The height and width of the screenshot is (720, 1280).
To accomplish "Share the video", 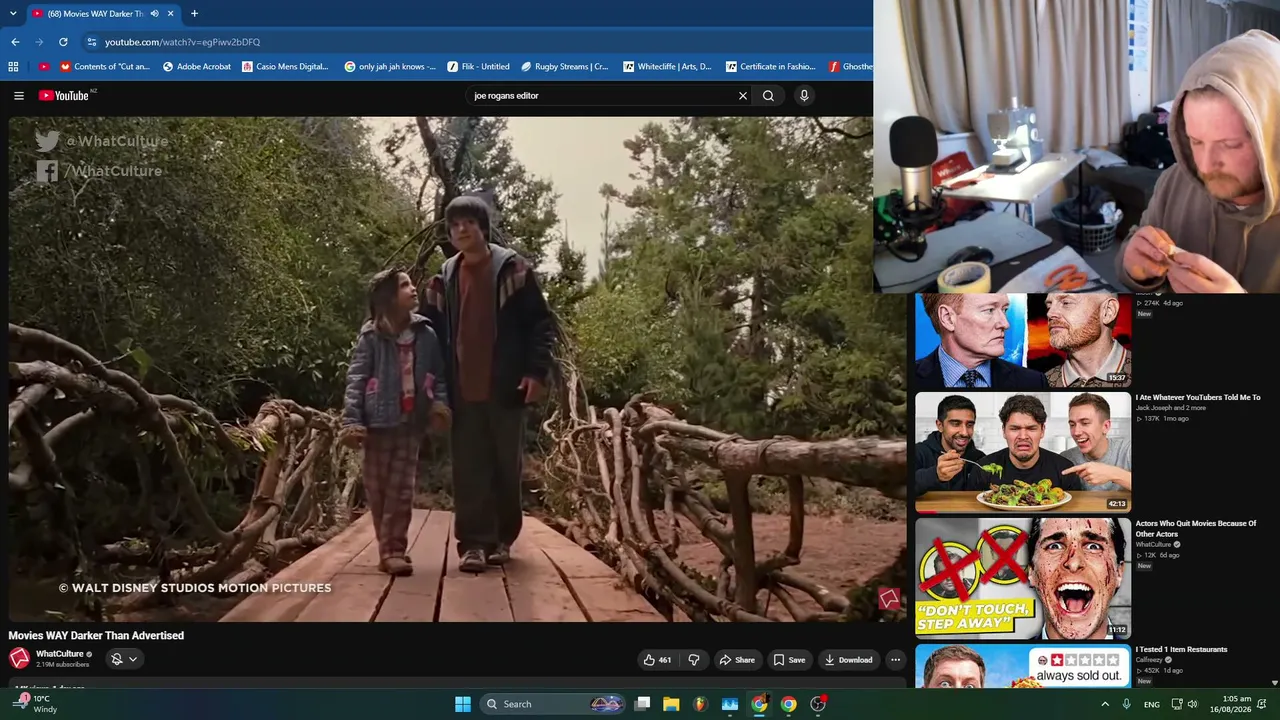I will pos(737,660).
